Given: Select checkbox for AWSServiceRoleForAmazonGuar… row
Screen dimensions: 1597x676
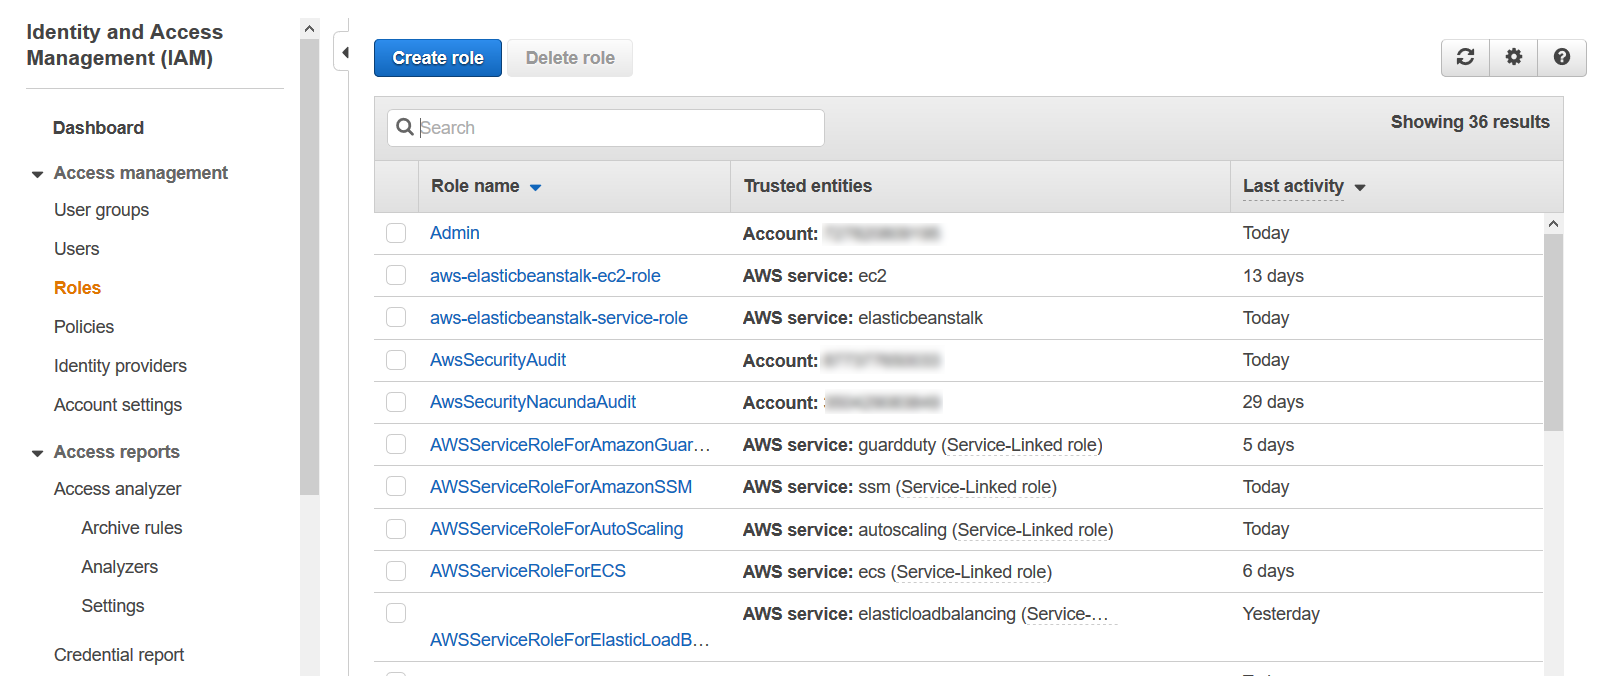Looking at the screenshot, I should click(396, 444).
